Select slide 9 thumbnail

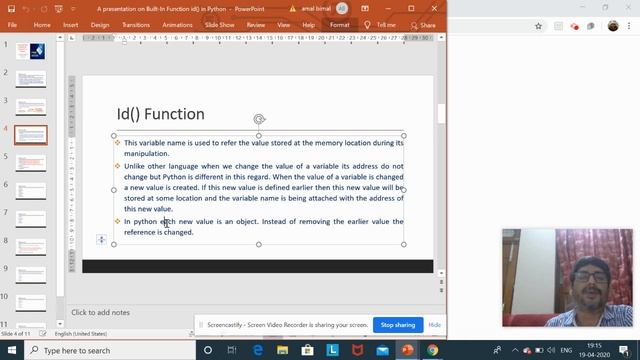[31, 275]
